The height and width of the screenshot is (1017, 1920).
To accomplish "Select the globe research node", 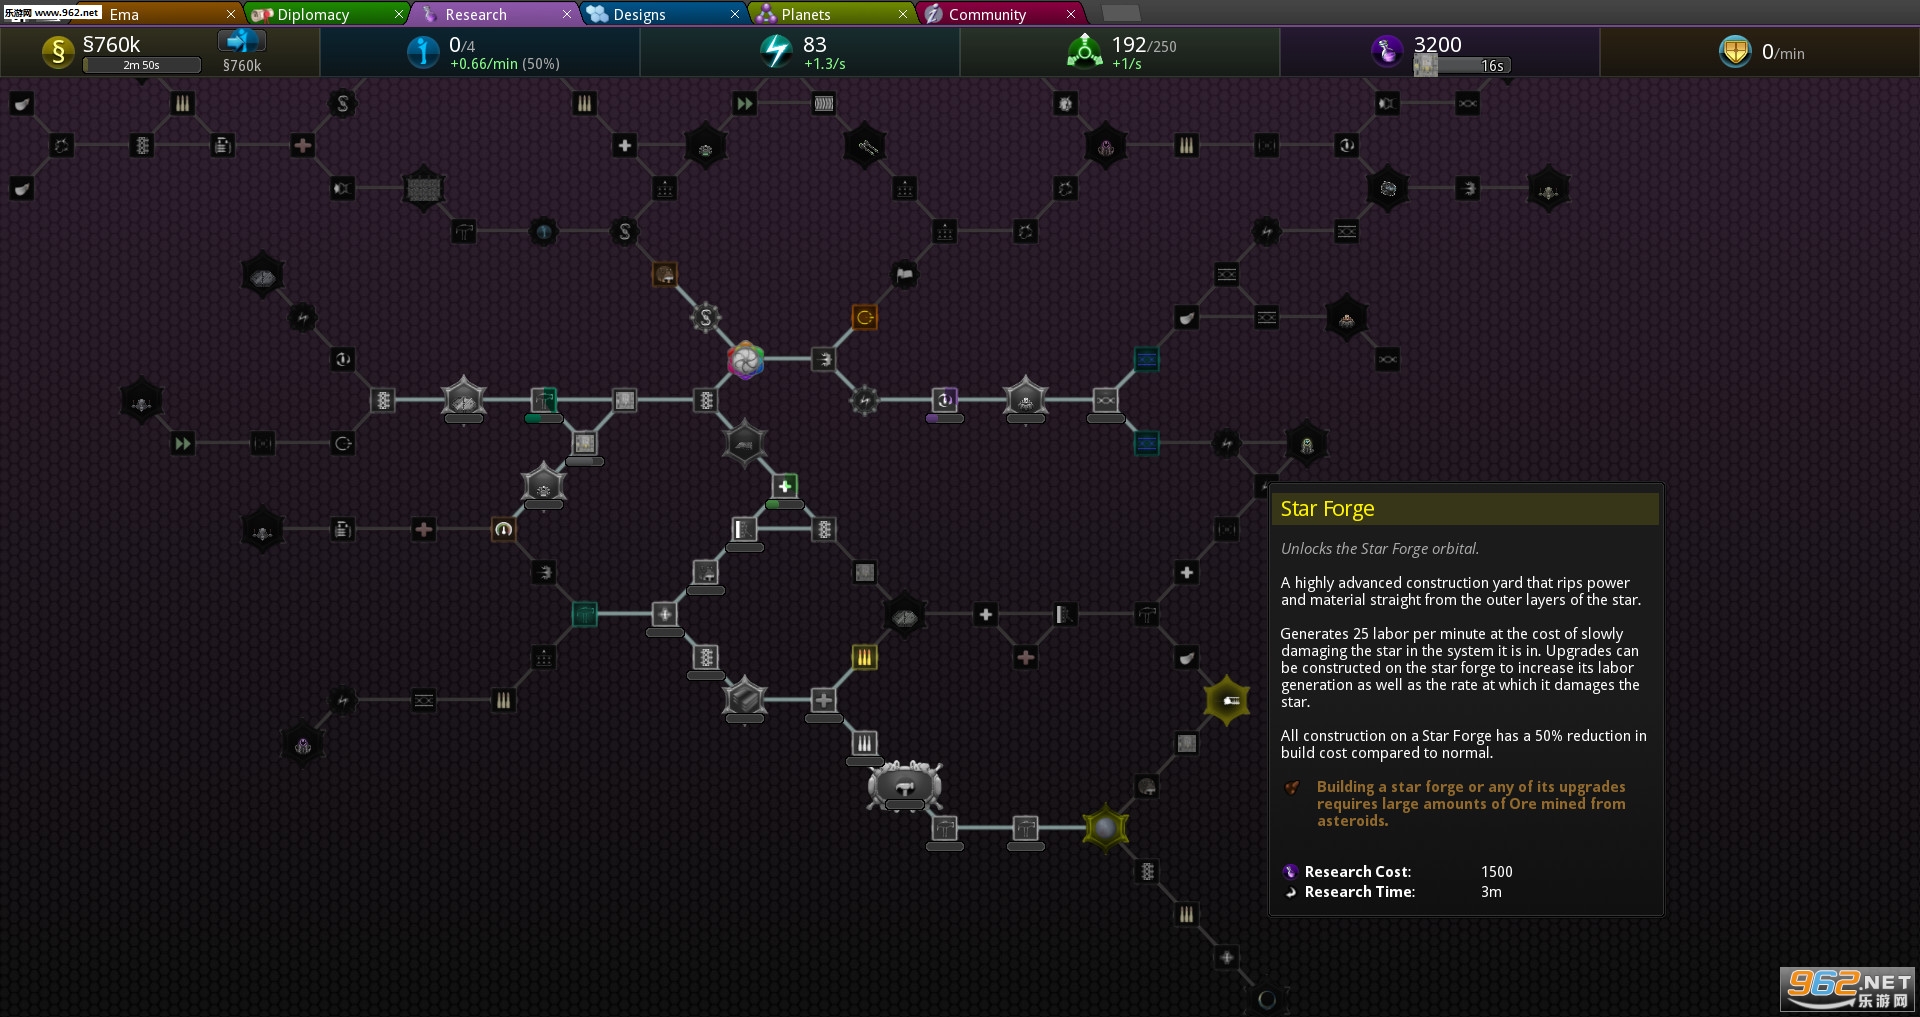I will coord(543,232).
